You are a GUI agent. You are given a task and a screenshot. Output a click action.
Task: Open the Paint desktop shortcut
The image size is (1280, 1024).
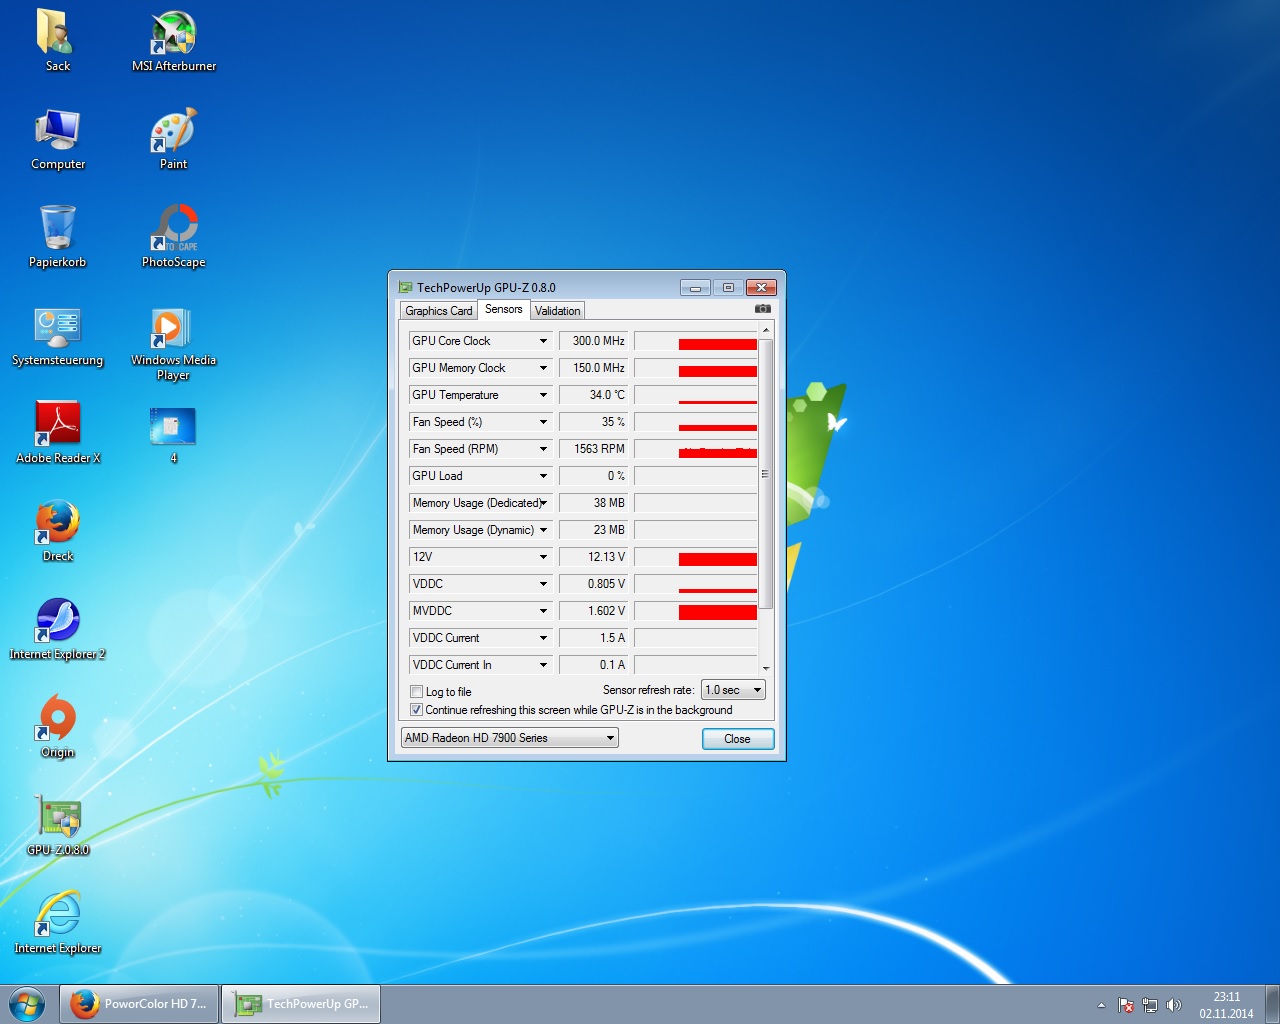pyautogui.click(x=174, y=138)
